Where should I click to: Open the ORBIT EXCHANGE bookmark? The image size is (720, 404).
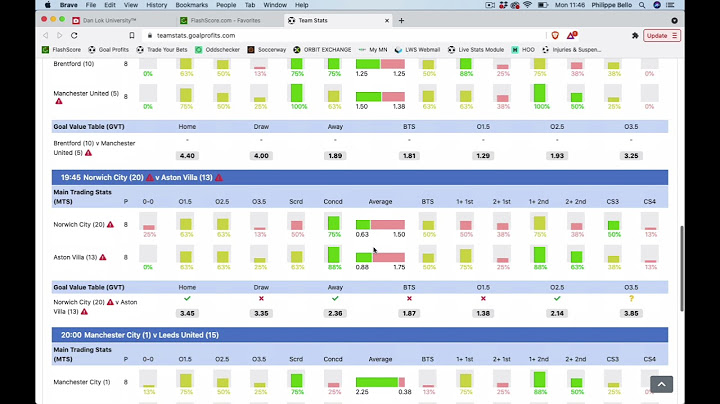322,50
